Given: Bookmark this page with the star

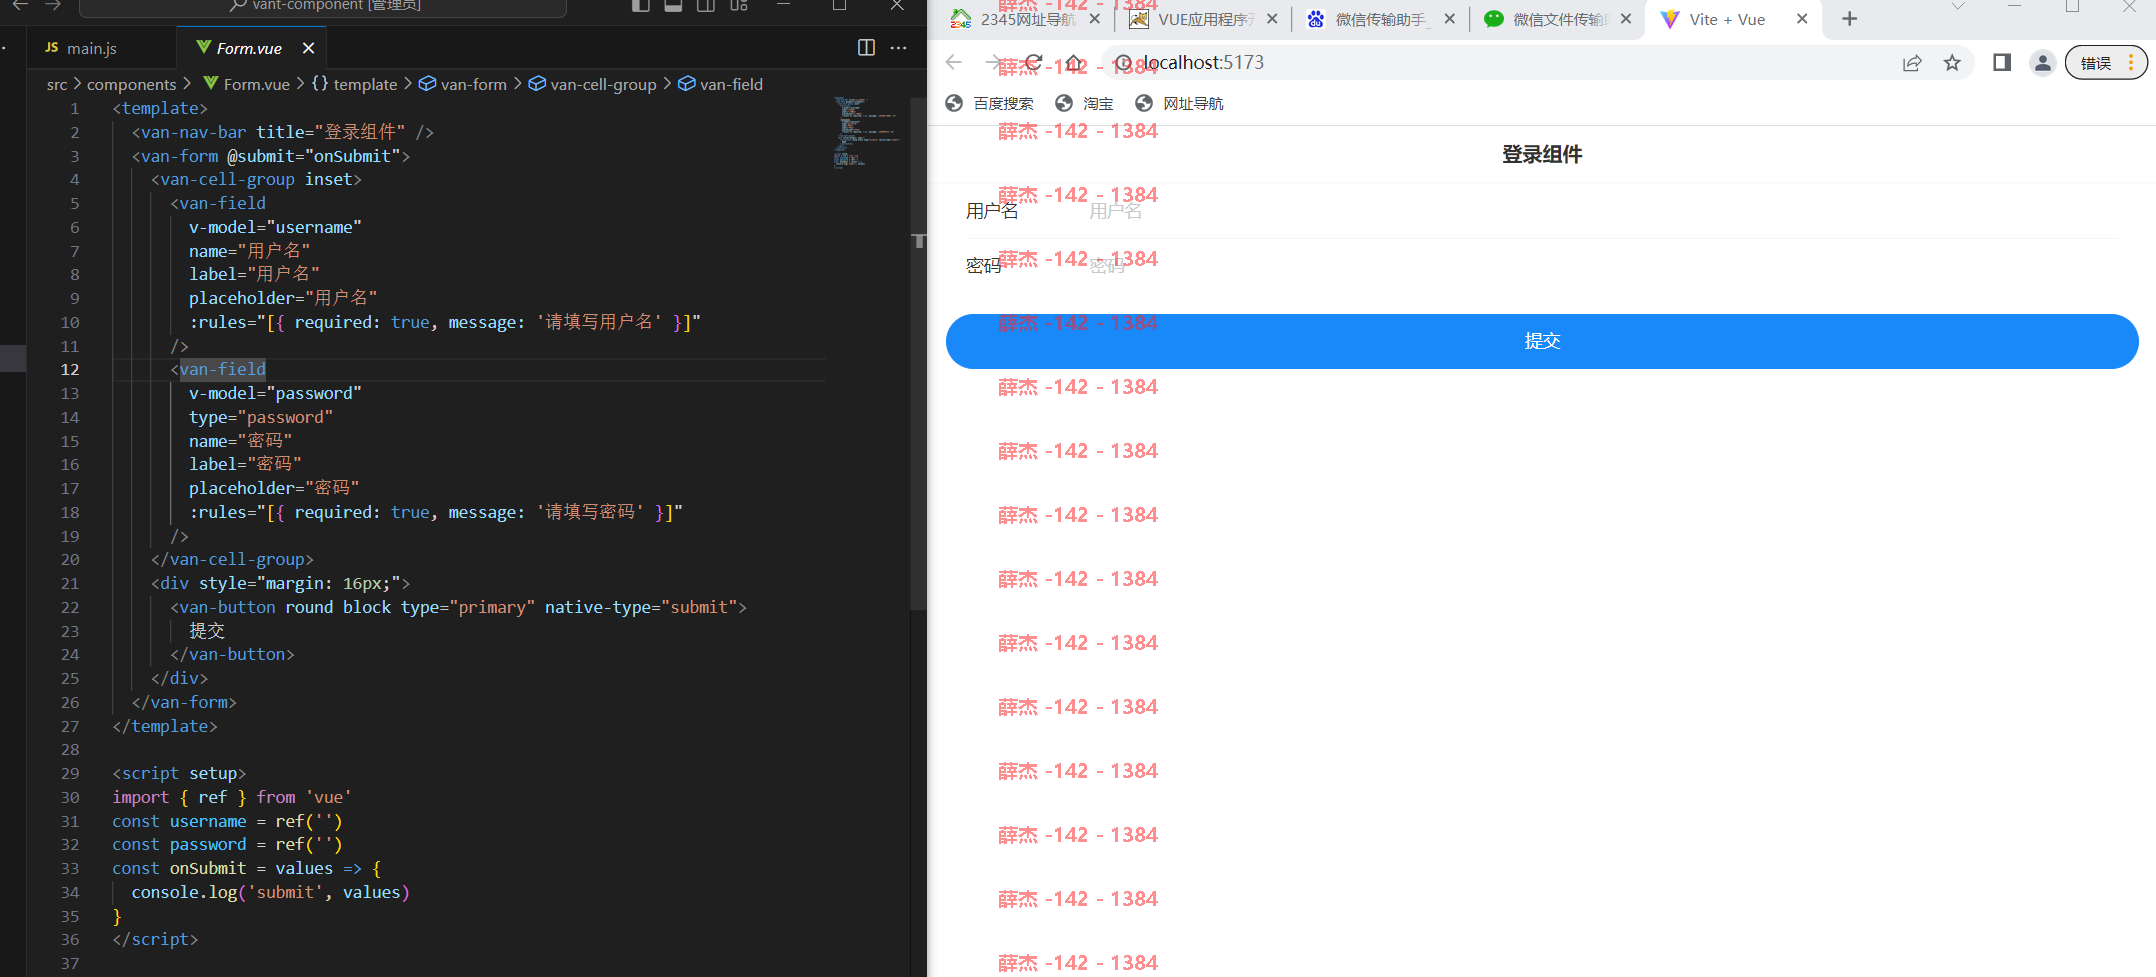Looking at the screenshot, I should 1952,63.
